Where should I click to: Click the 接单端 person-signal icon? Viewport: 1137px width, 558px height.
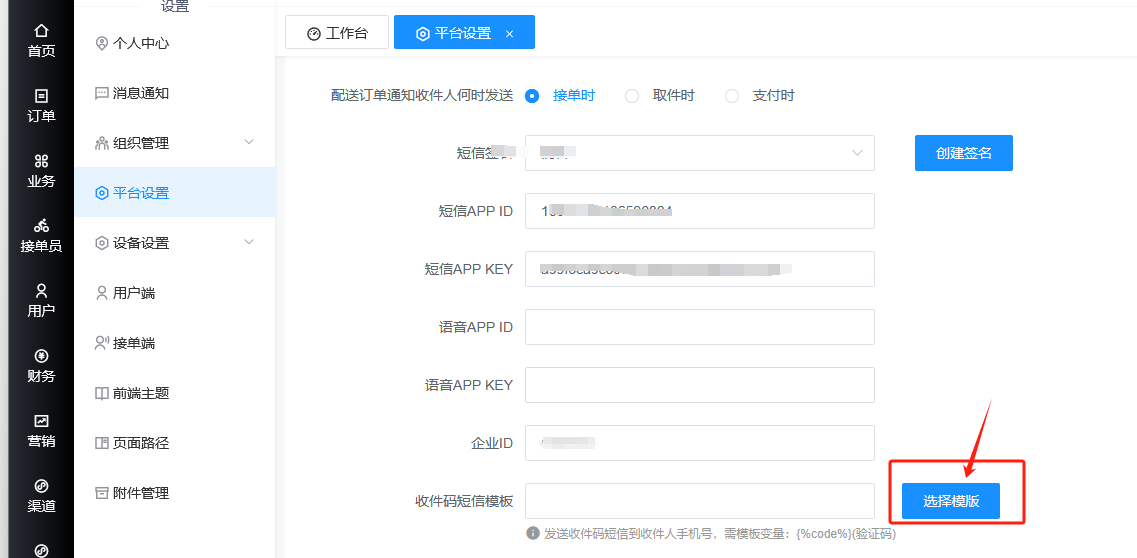102,343
